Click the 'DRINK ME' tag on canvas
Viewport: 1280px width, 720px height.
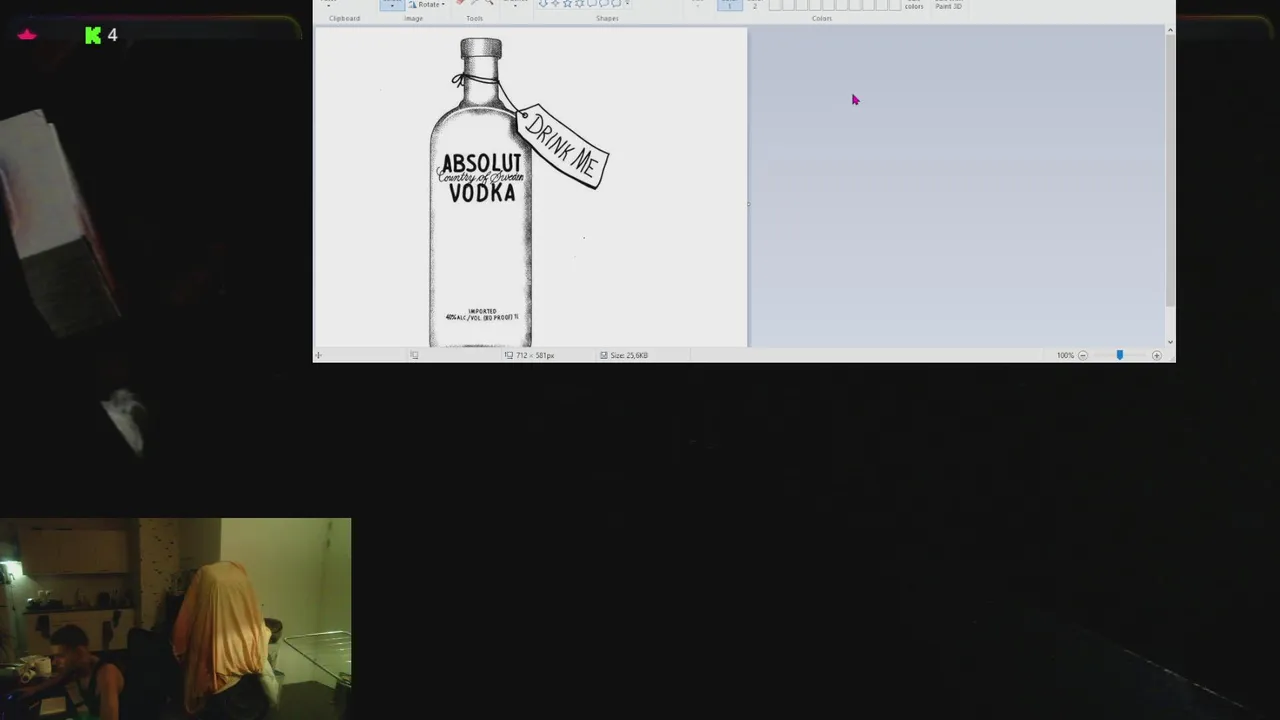tap(563, 146)
